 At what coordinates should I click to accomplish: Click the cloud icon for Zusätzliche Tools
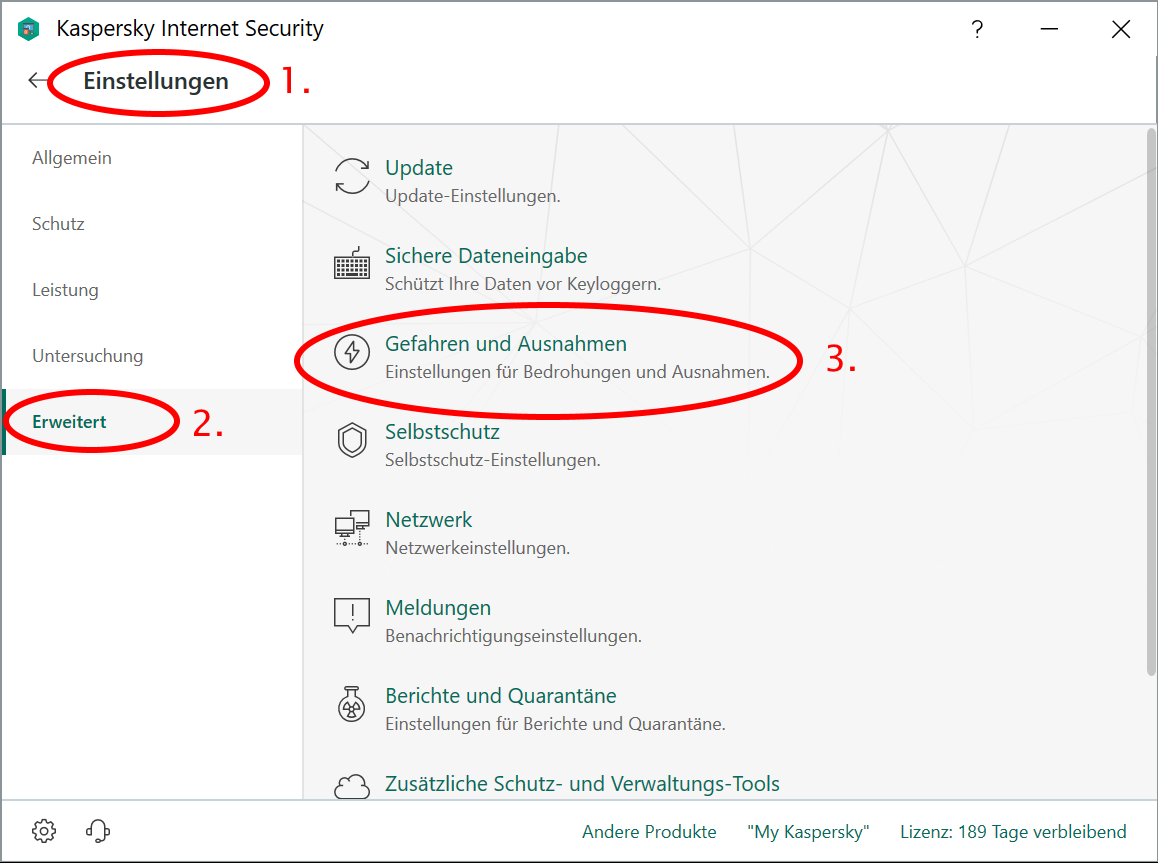pyautogui.click(x=352, y=786)
